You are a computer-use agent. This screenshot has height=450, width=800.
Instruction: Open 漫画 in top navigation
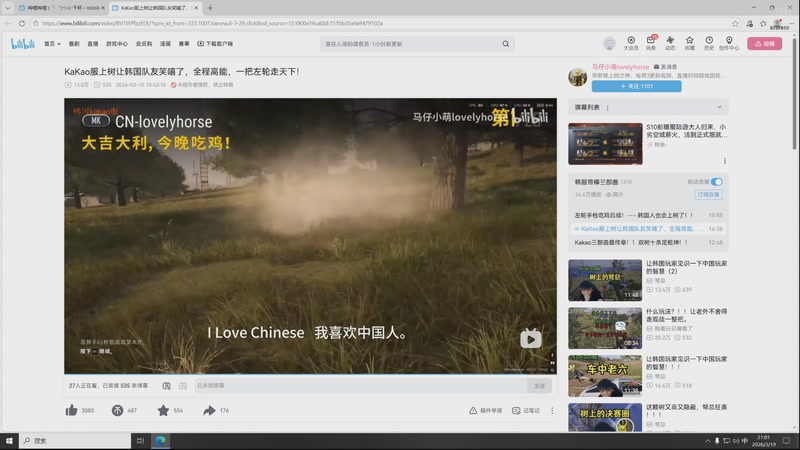[x=165, y=44]
